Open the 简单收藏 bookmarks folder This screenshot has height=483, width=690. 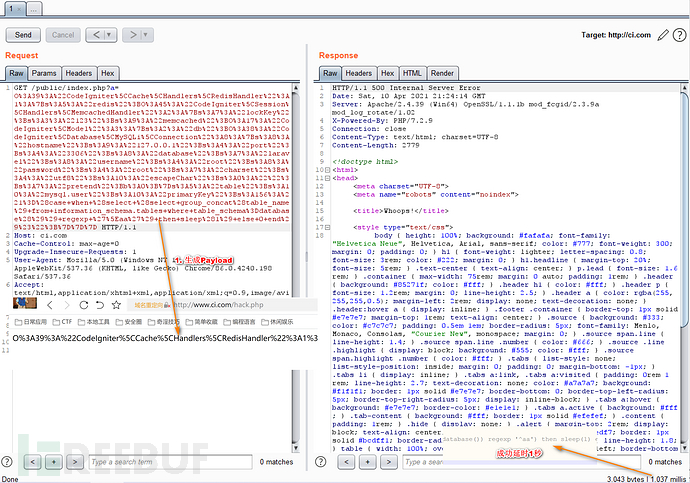[202, 322]
